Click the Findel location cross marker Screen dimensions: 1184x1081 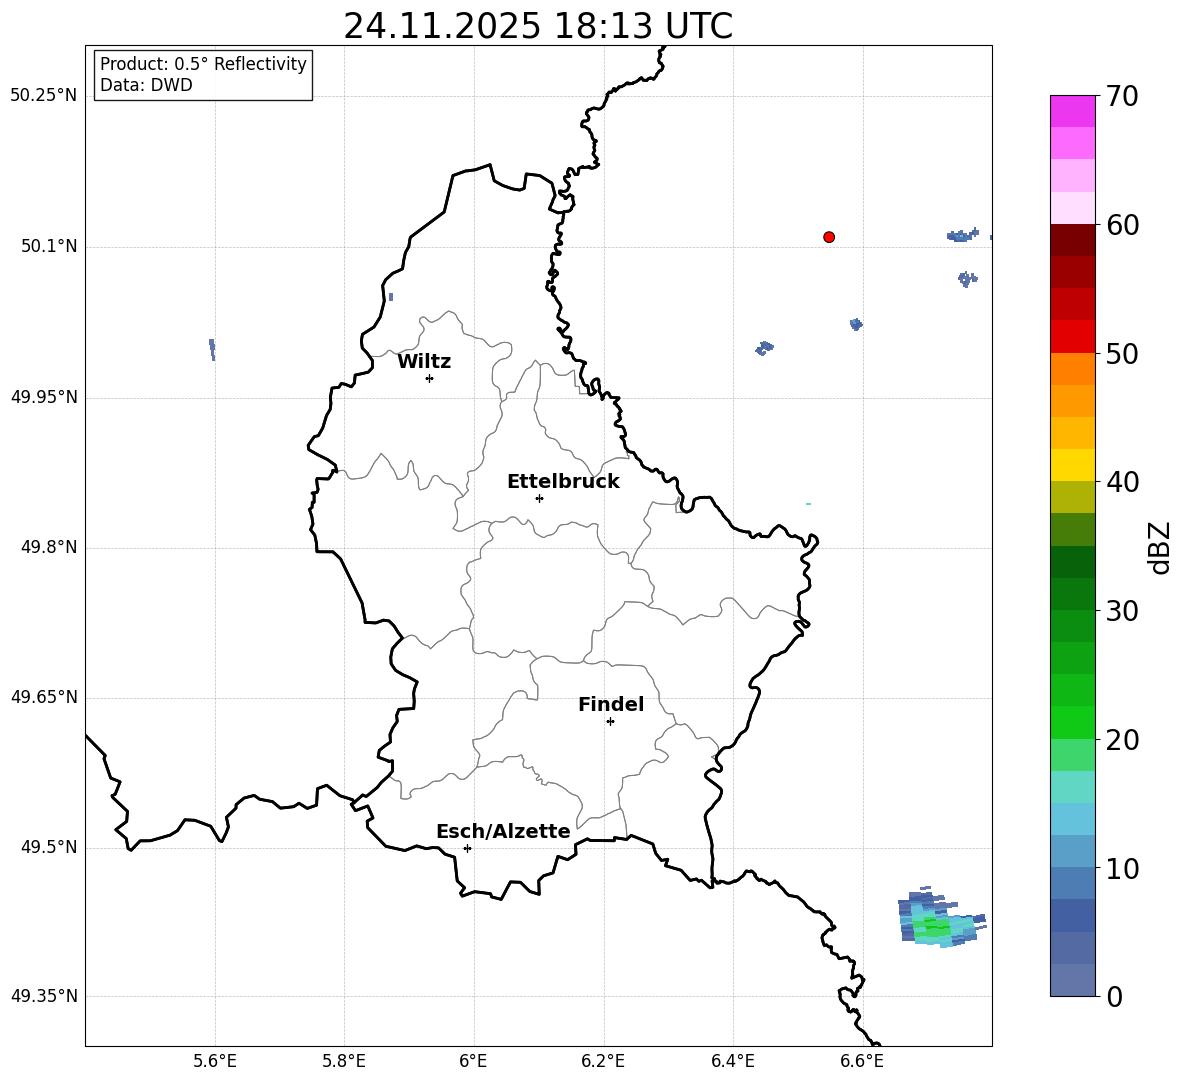[x=610, y=722]
